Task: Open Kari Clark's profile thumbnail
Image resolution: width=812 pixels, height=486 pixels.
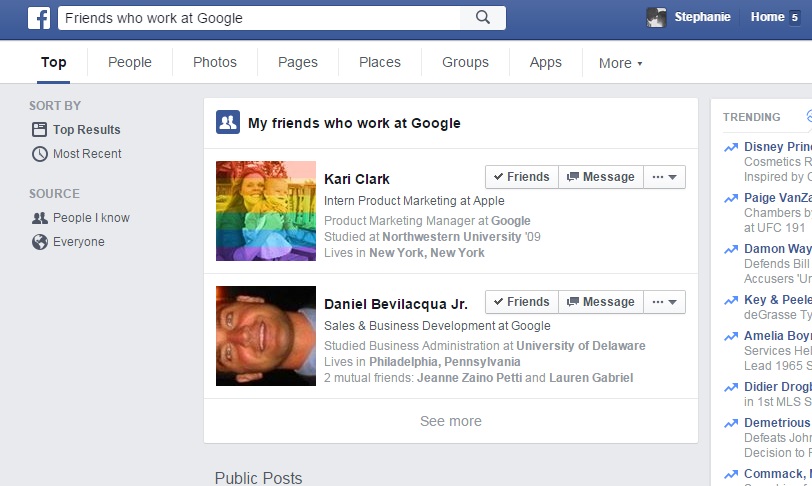Action: (266, 211)
